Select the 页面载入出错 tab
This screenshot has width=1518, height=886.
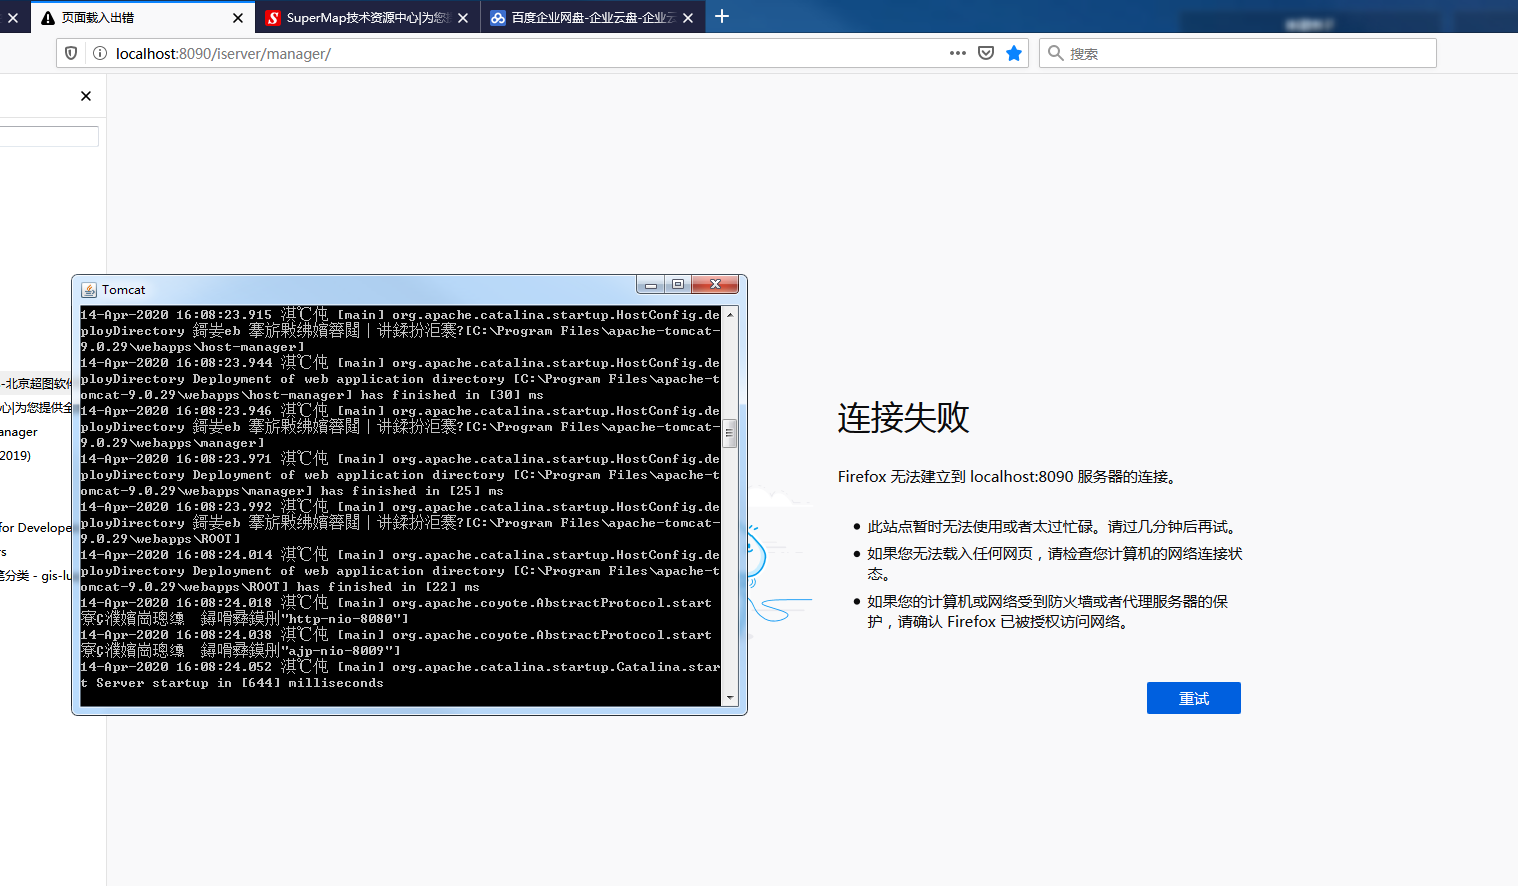click(143, 17)
